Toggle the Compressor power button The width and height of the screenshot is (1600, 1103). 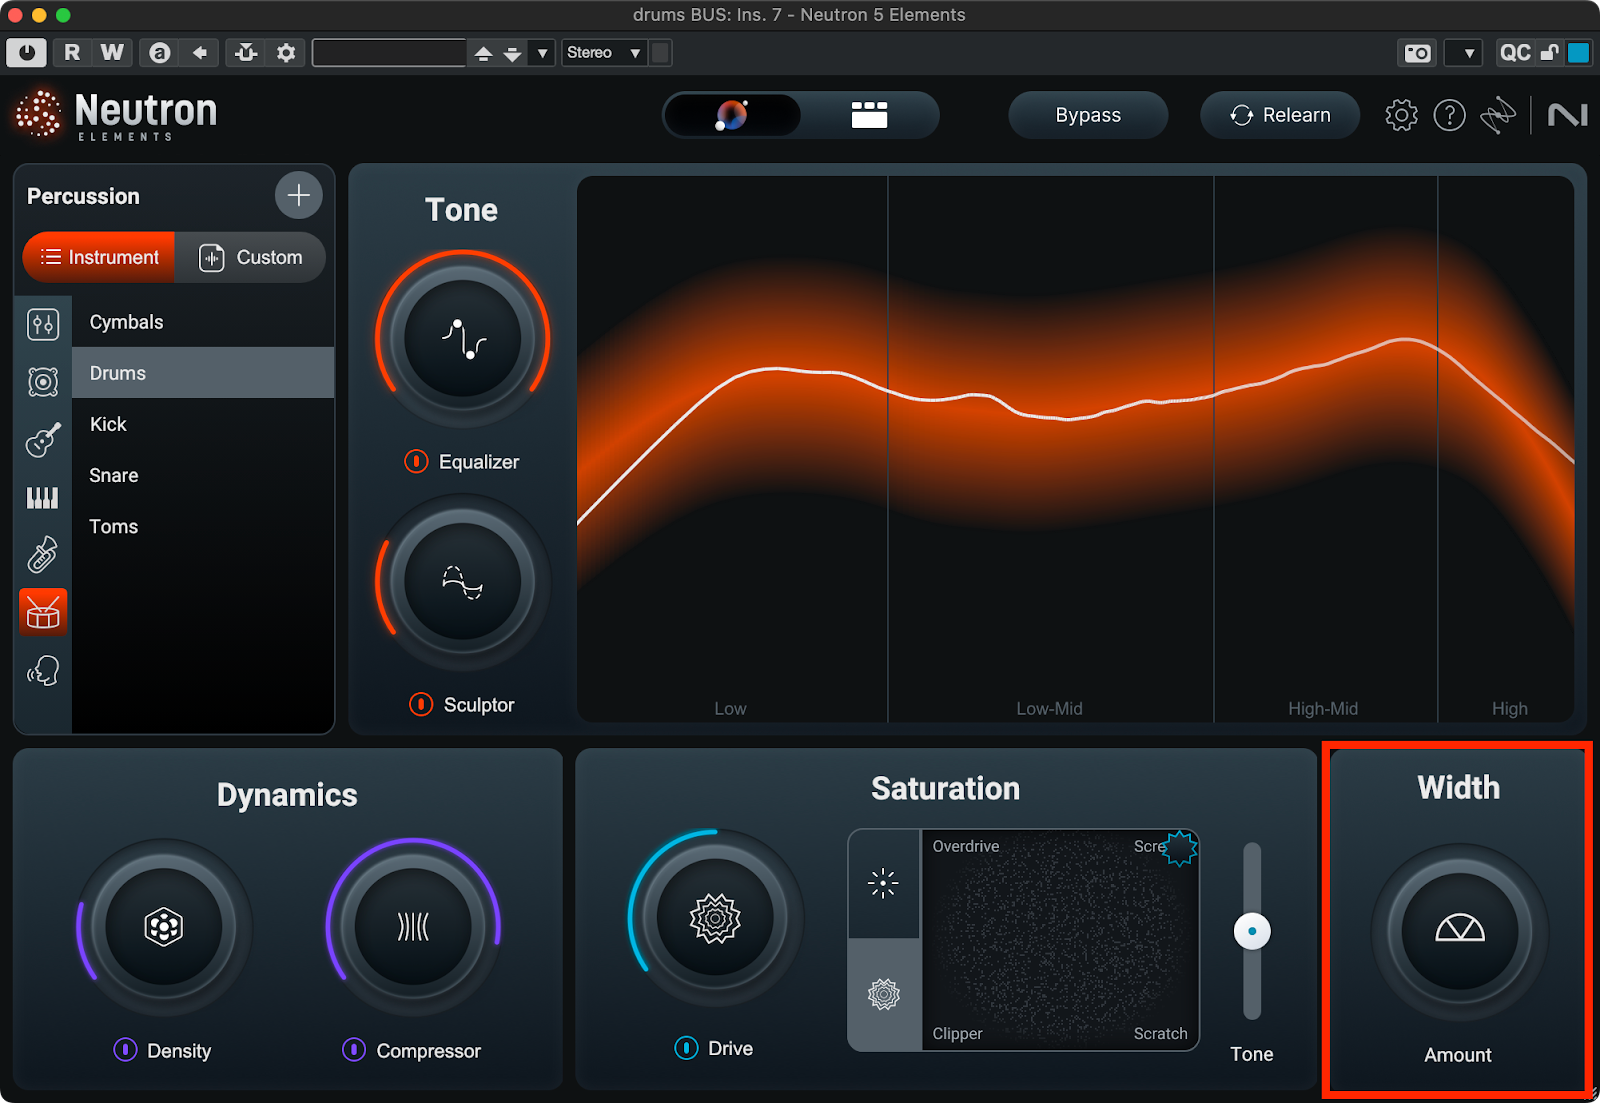coord(354,1049)
